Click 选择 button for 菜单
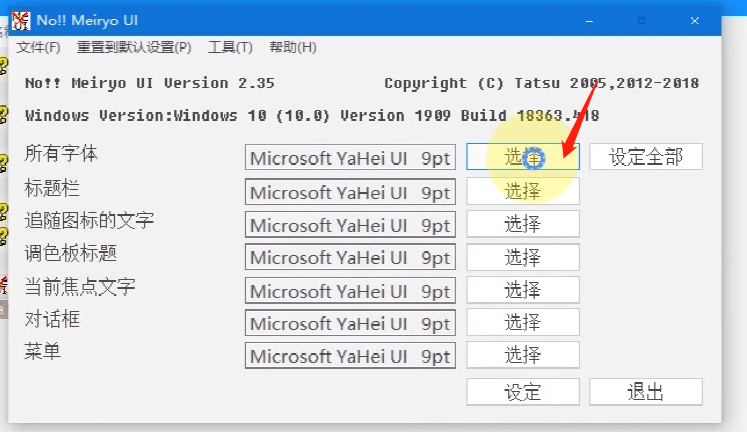The width and height of the screenshot is (747, 432). pos(523,355)
